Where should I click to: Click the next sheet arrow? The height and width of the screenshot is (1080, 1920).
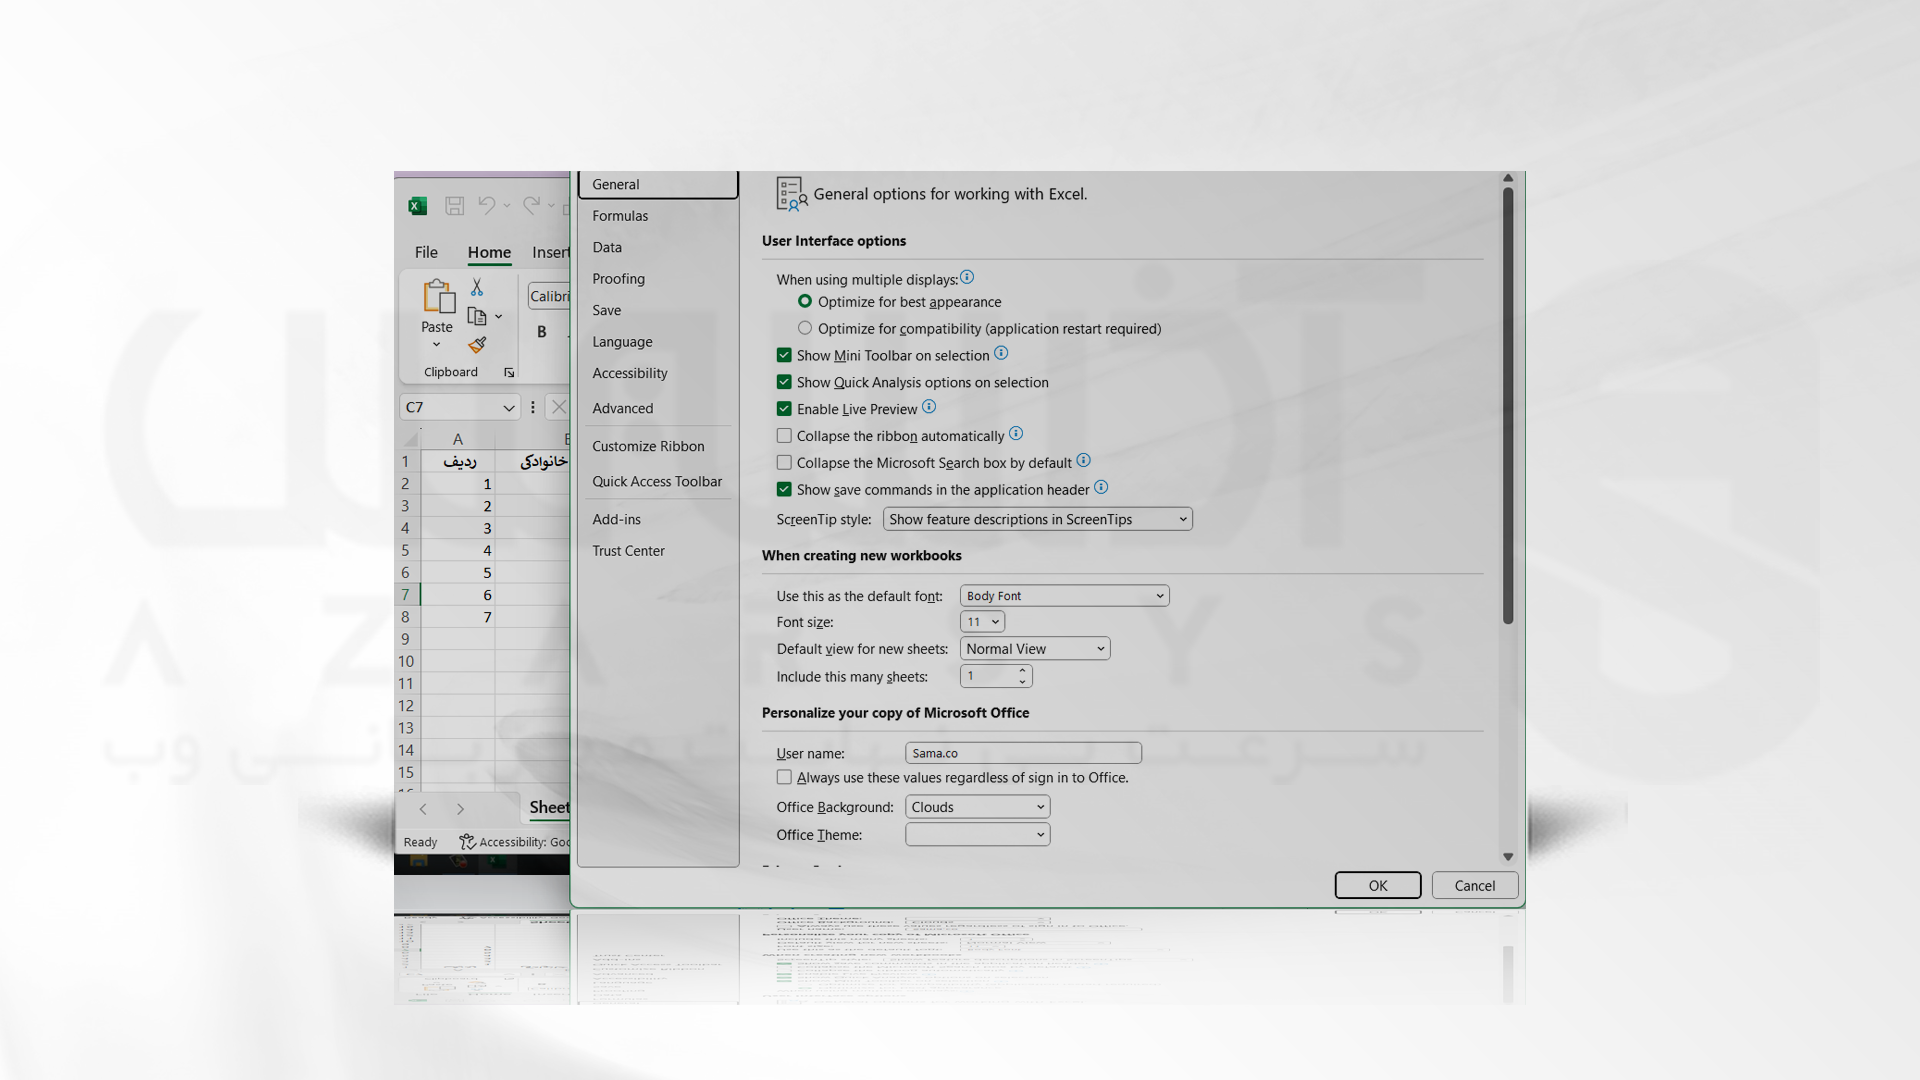coord(460,809)
